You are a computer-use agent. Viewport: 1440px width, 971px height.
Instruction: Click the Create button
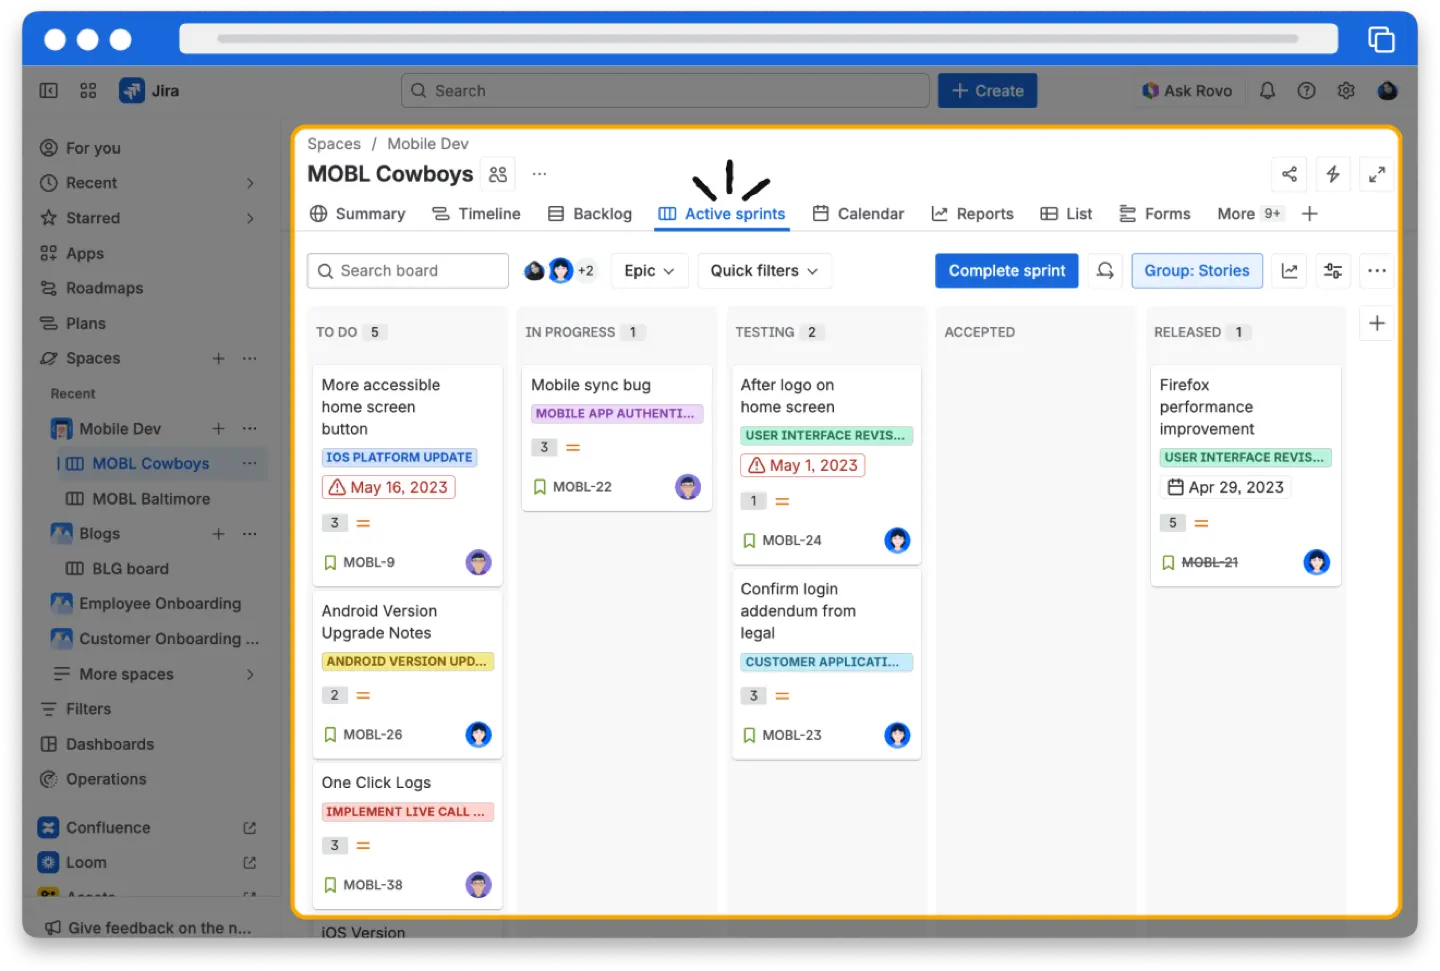(987, 91)
